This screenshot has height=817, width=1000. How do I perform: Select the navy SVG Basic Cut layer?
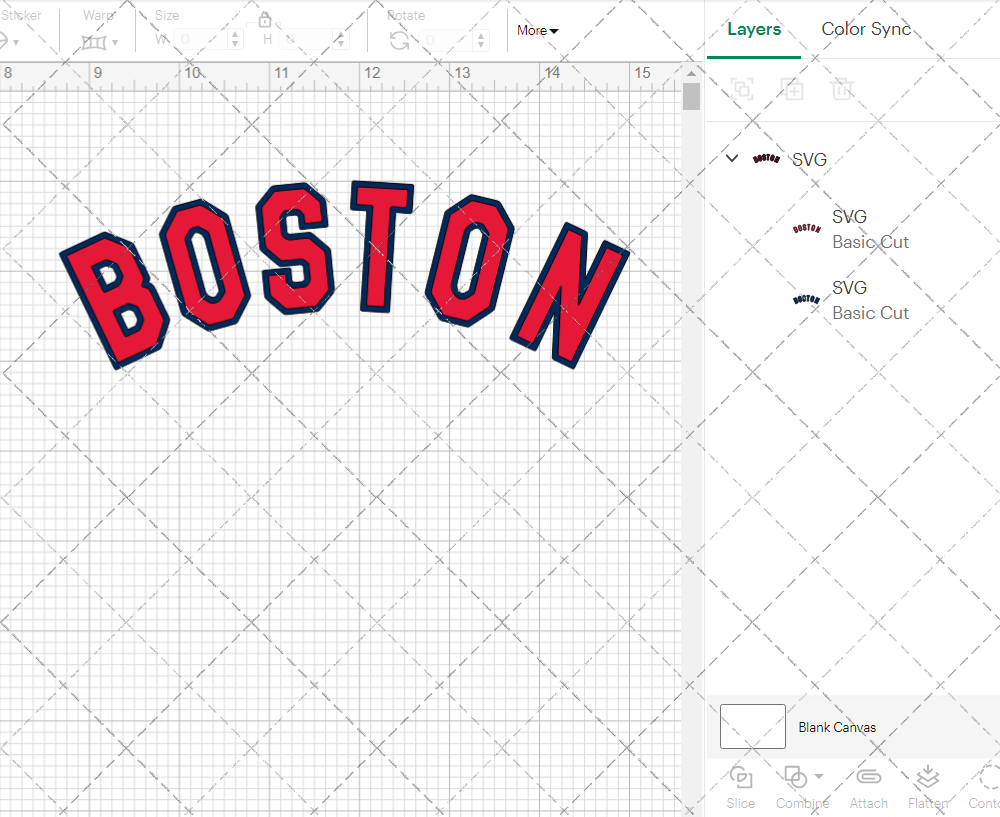click(868, 300)
